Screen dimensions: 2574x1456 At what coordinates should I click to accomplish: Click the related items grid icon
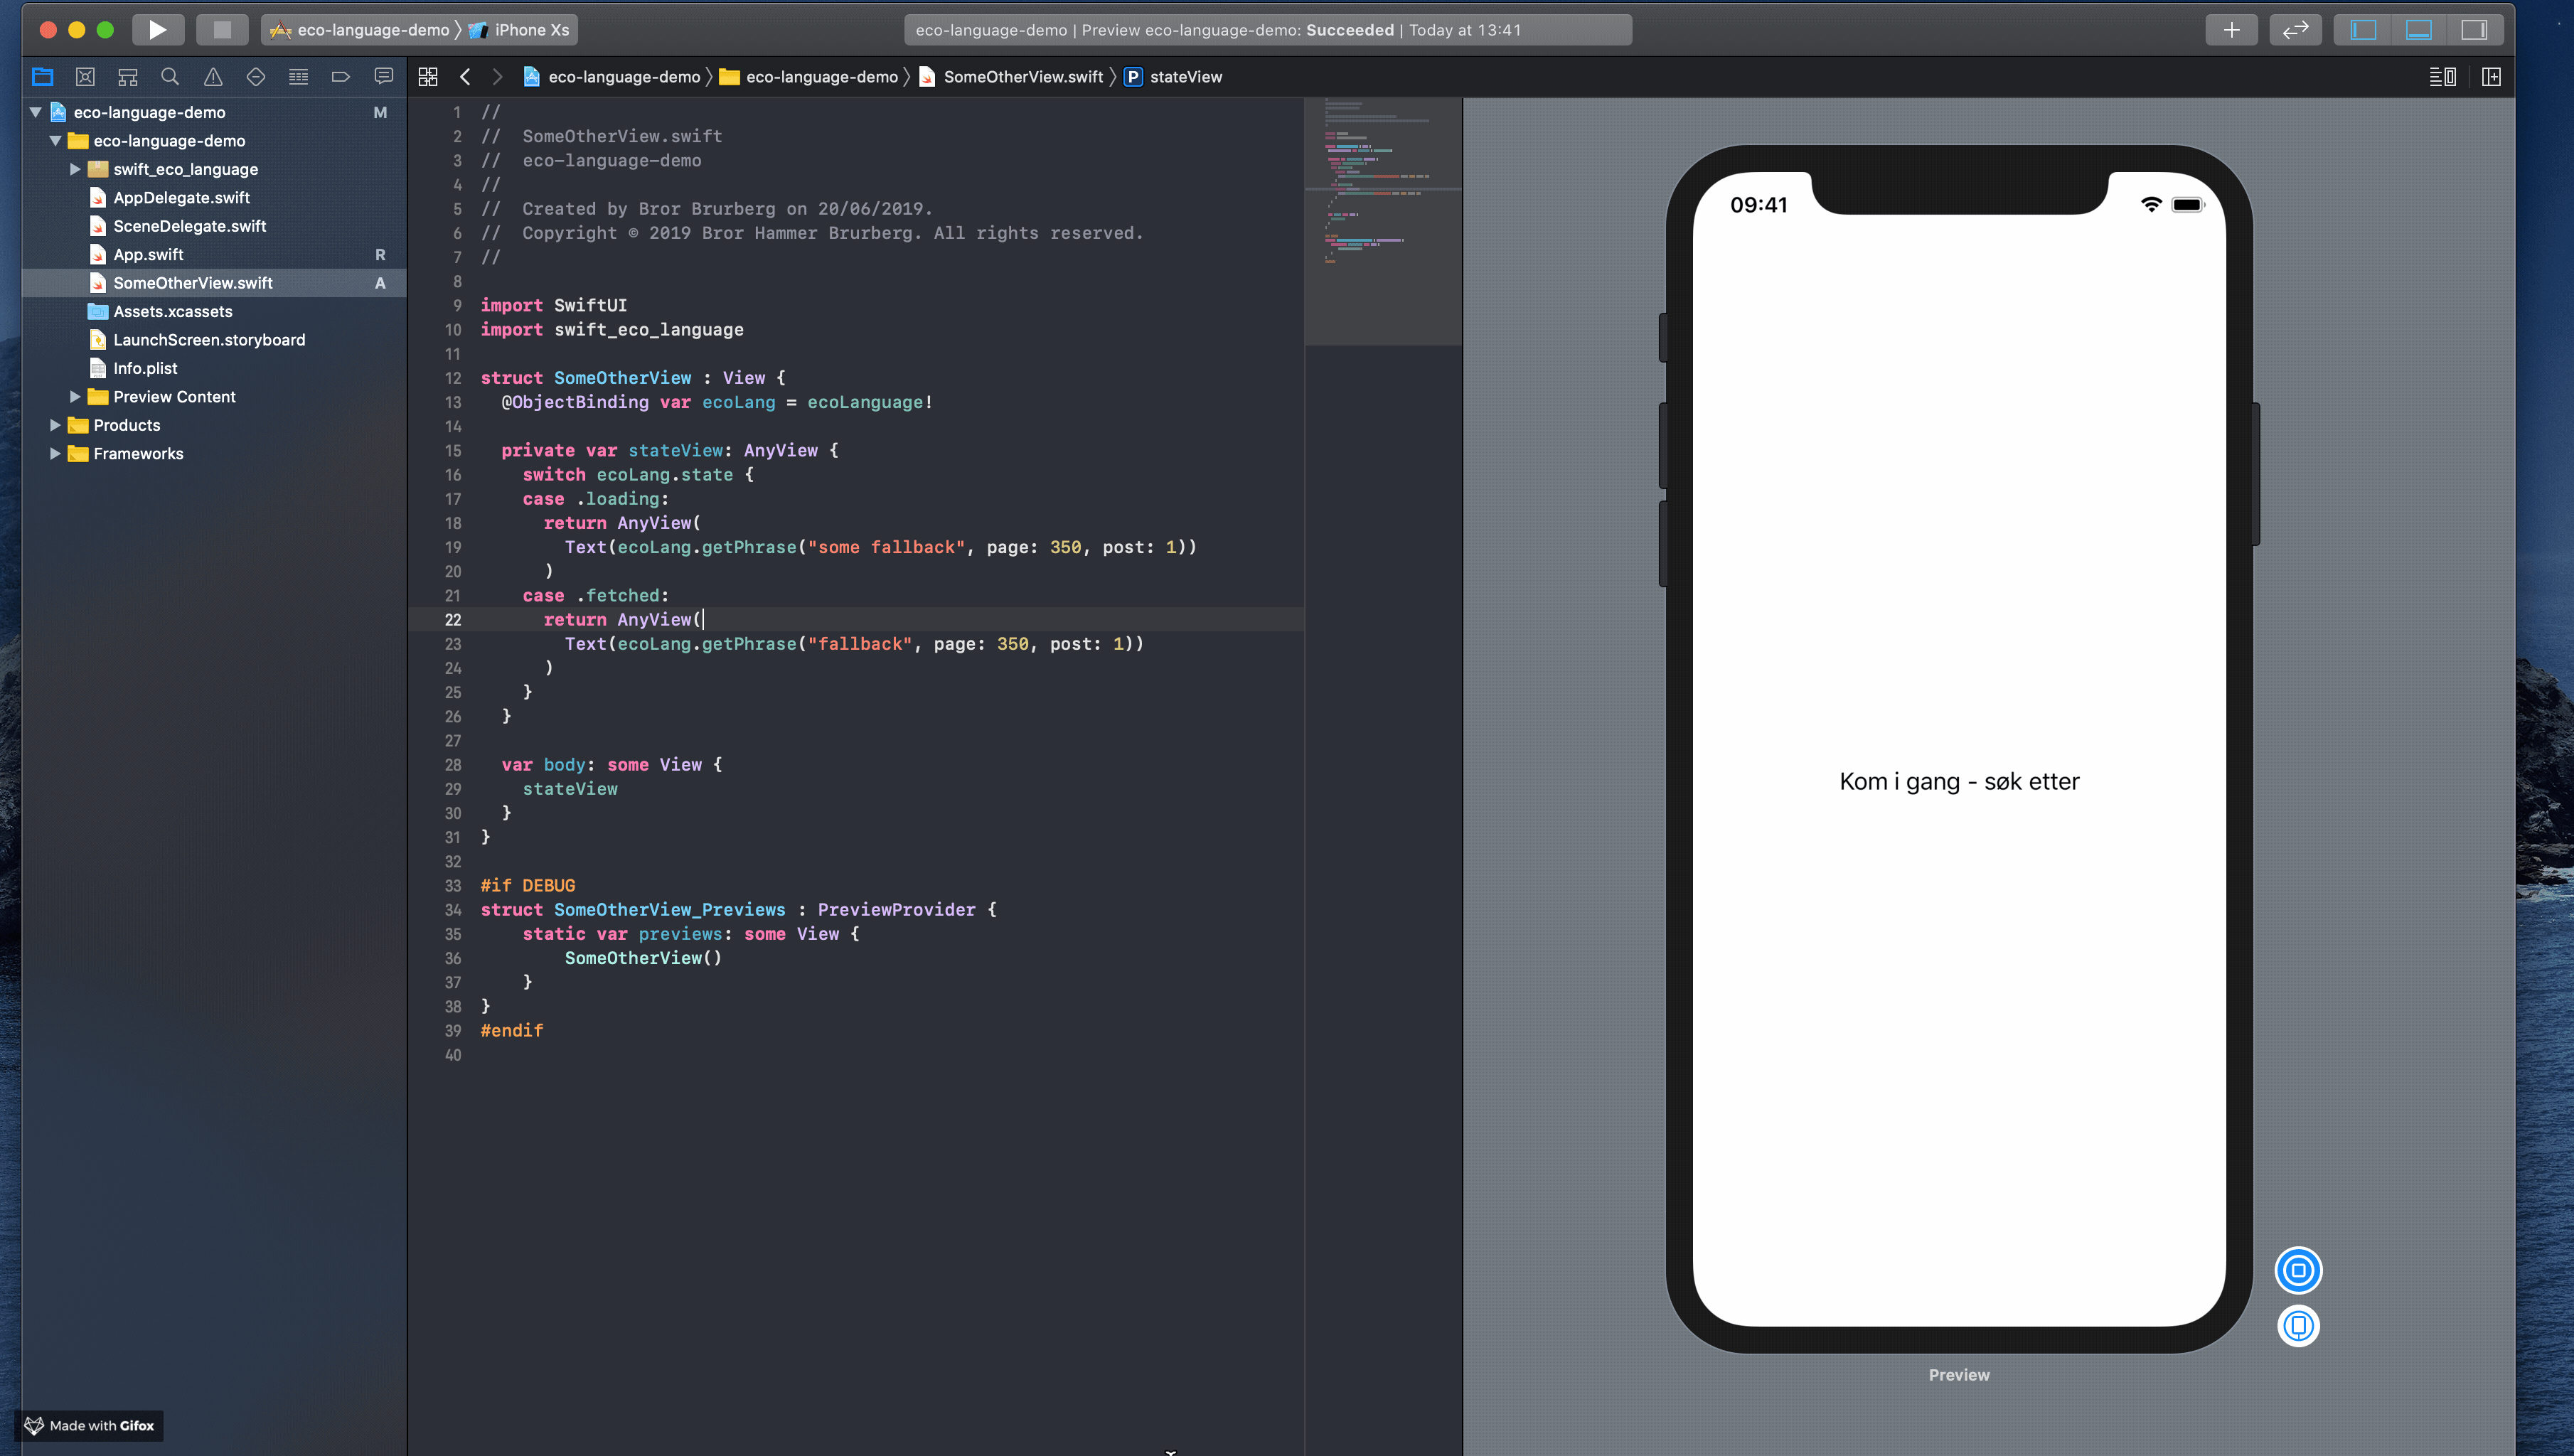pyautogui.click(x=428, y=77)
